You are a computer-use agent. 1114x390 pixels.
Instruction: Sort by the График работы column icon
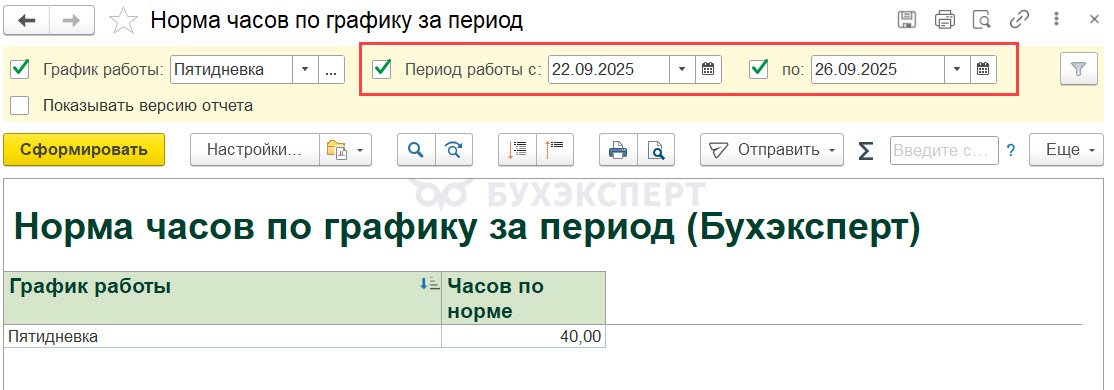tap(429, 284)
